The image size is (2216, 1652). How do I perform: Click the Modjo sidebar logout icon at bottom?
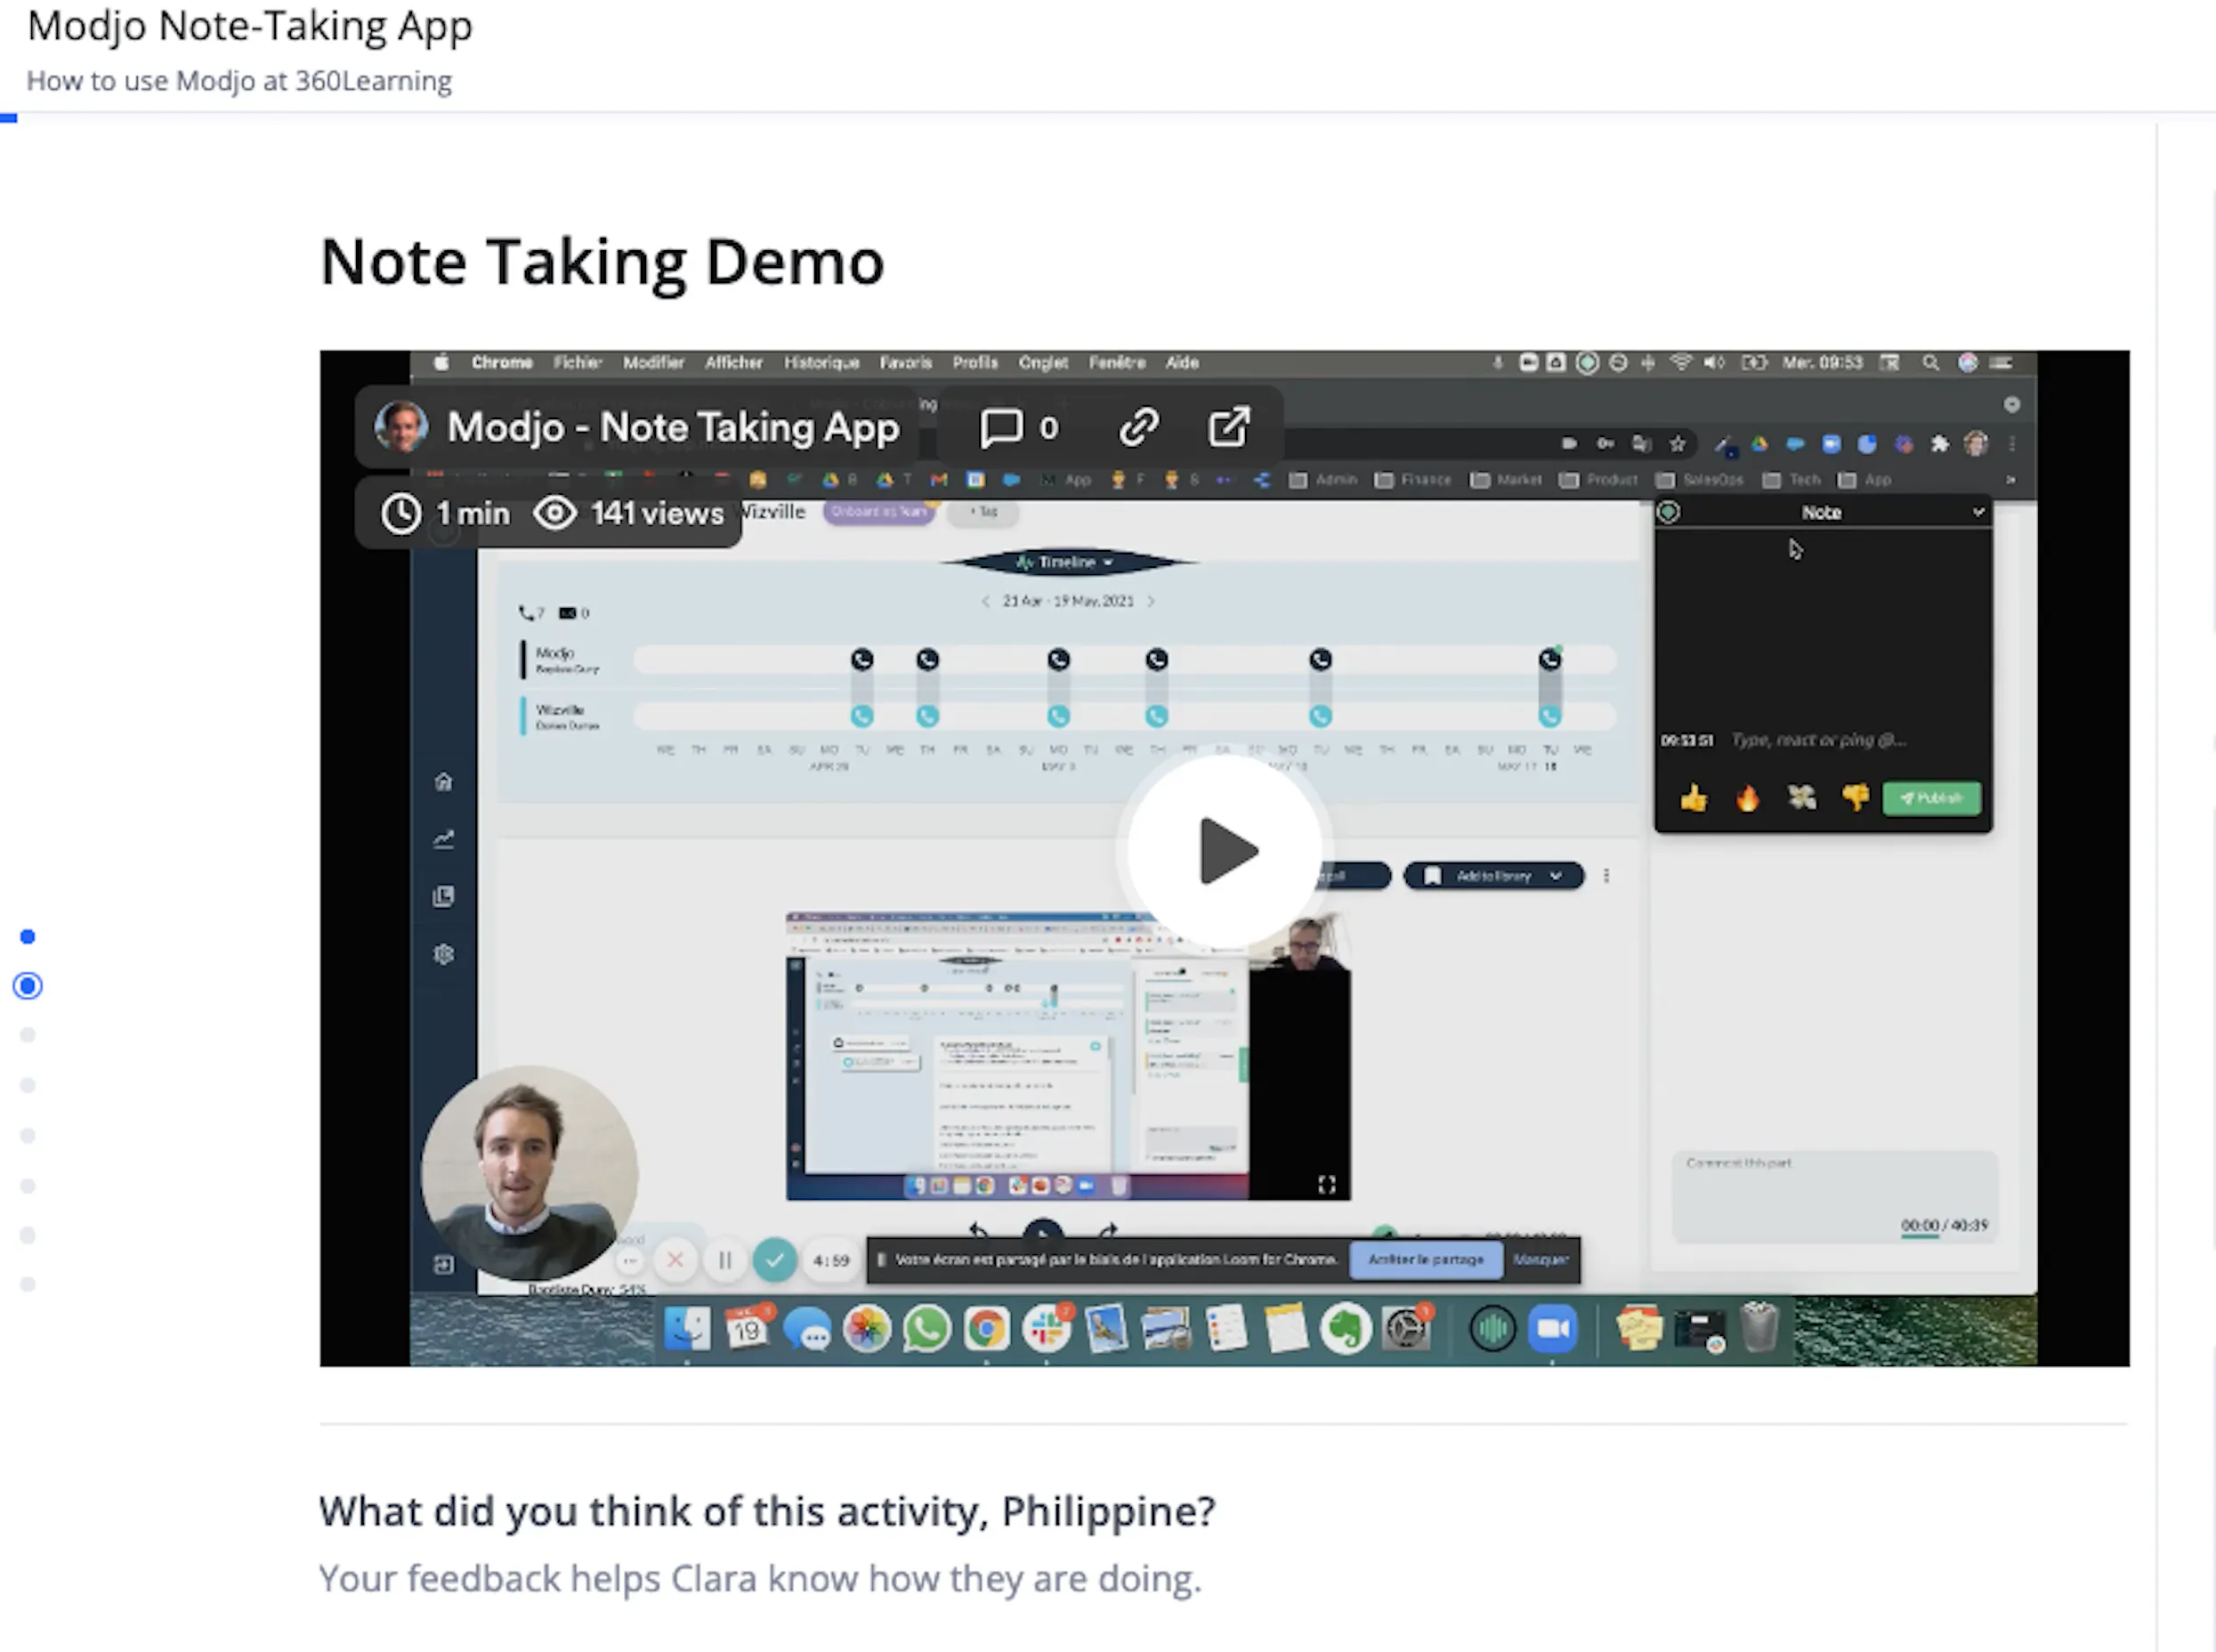click(444, 1265)
